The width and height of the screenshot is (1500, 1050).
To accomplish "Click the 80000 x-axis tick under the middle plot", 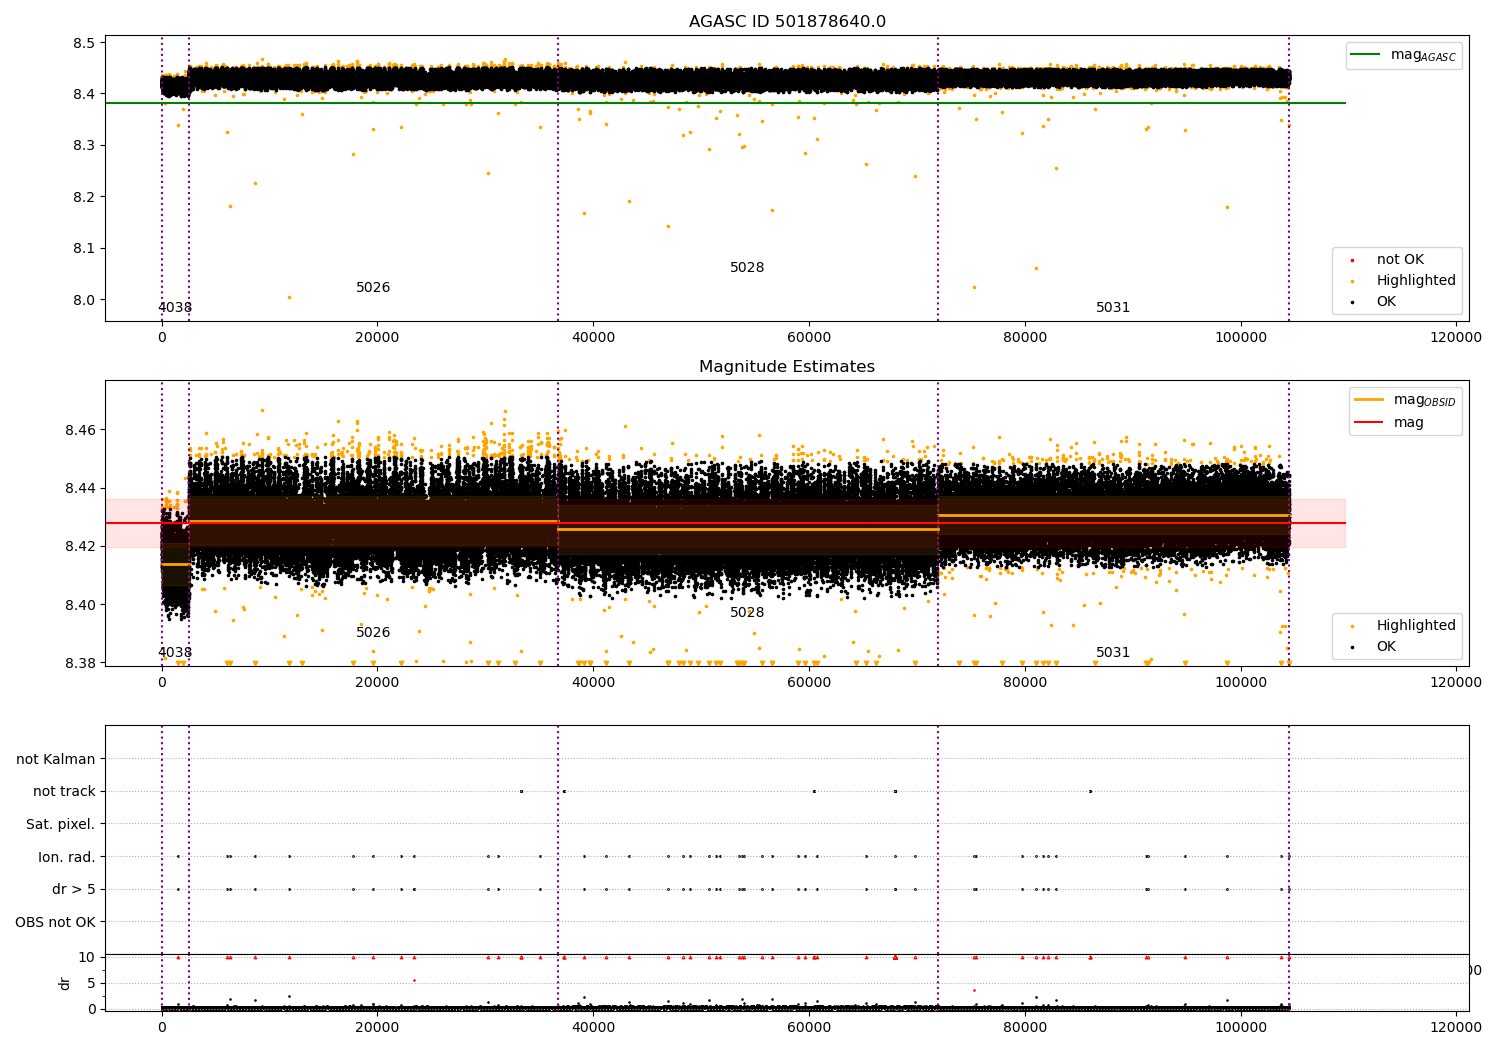I will click(1025, 683).
